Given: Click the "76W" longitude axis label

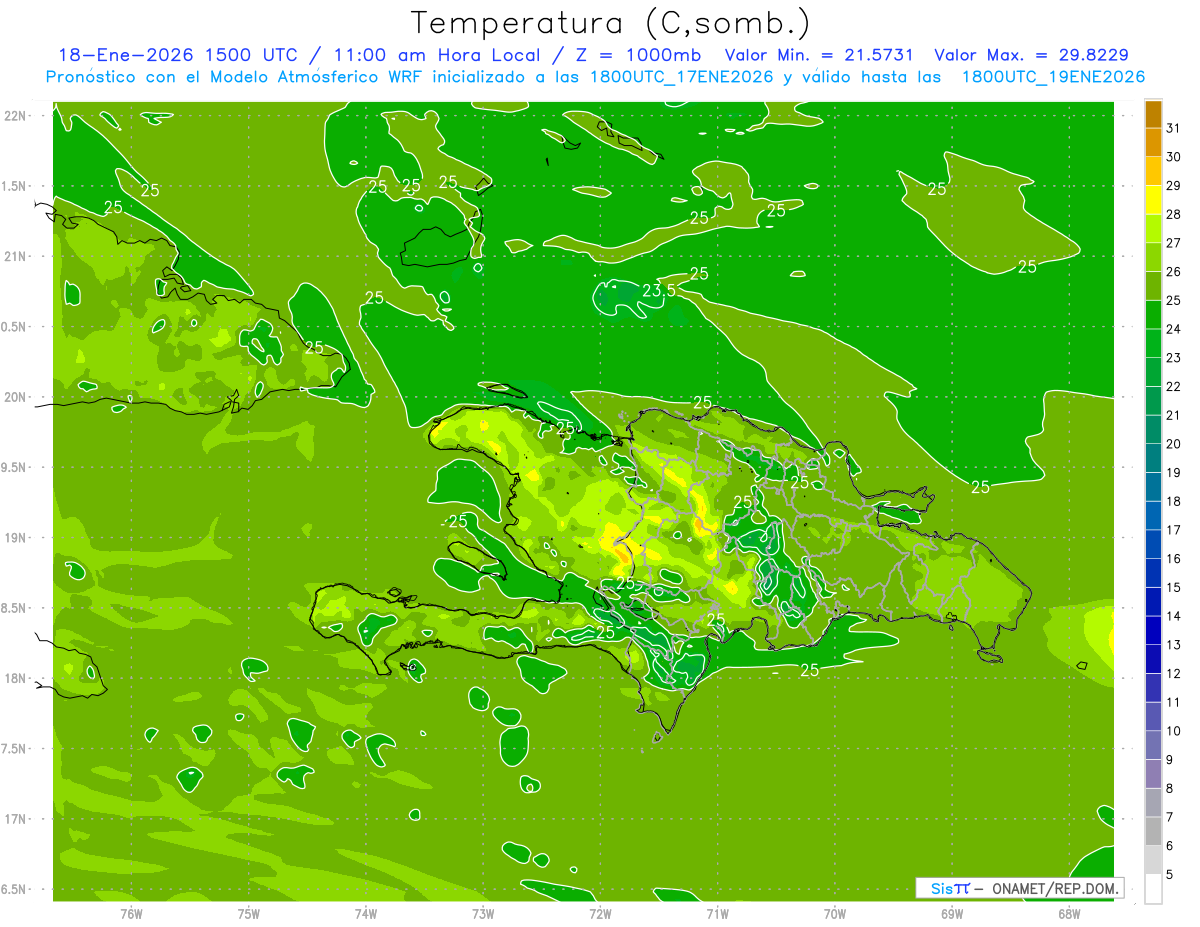Looking at the screenshot, I should tap(131, 913).
